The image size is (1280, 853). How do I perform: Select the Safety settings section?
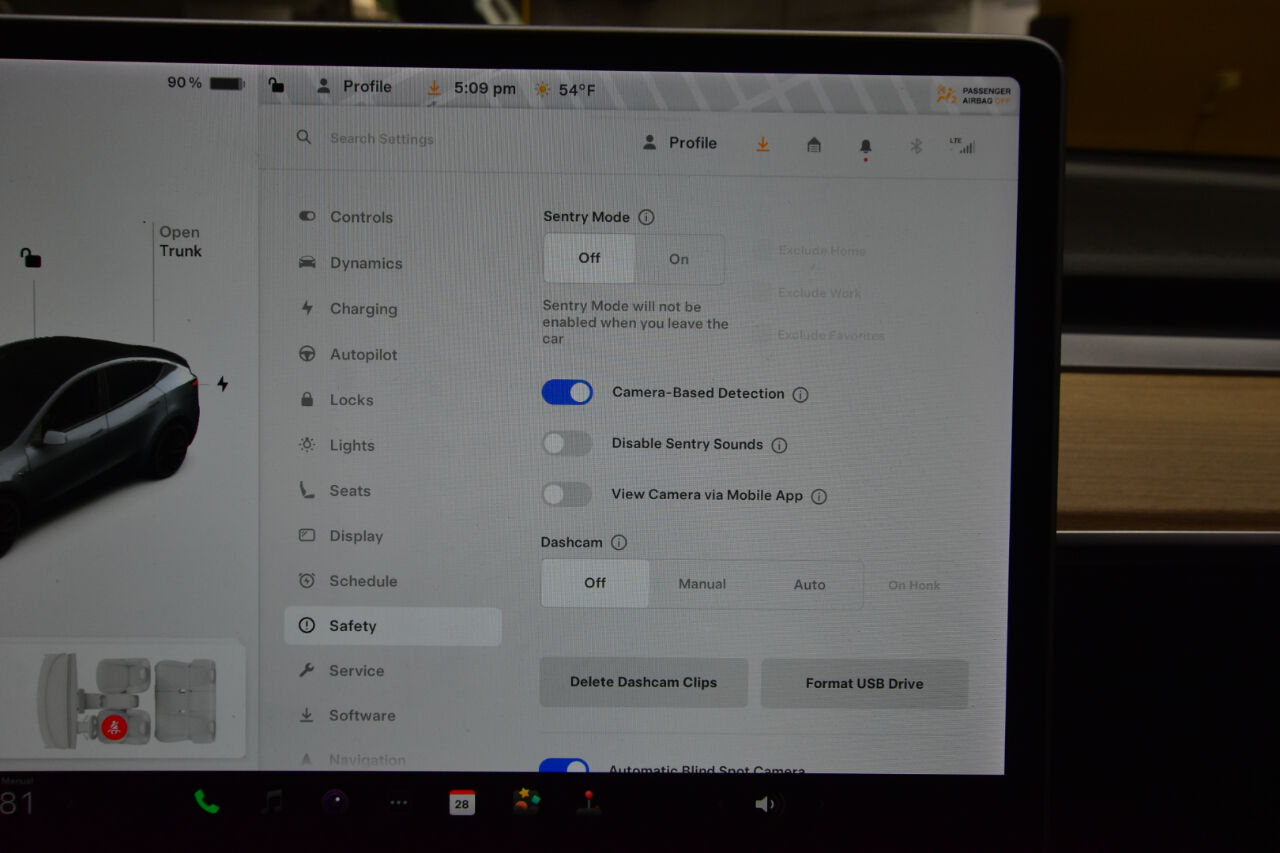393,626
